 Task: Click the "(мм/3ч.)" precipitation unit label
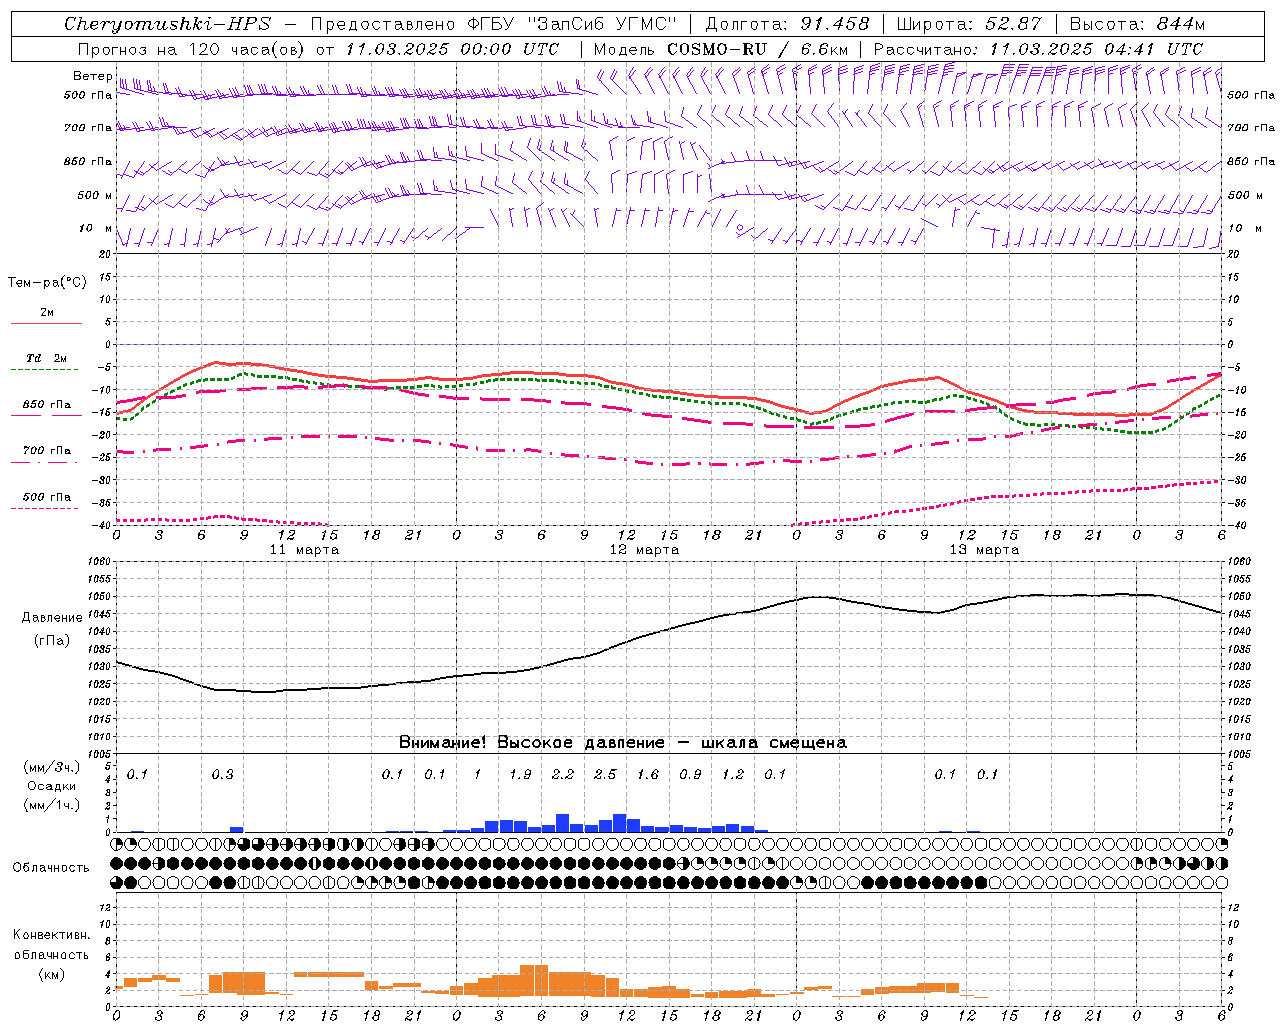pyautogui.click(x=50, y=767)
